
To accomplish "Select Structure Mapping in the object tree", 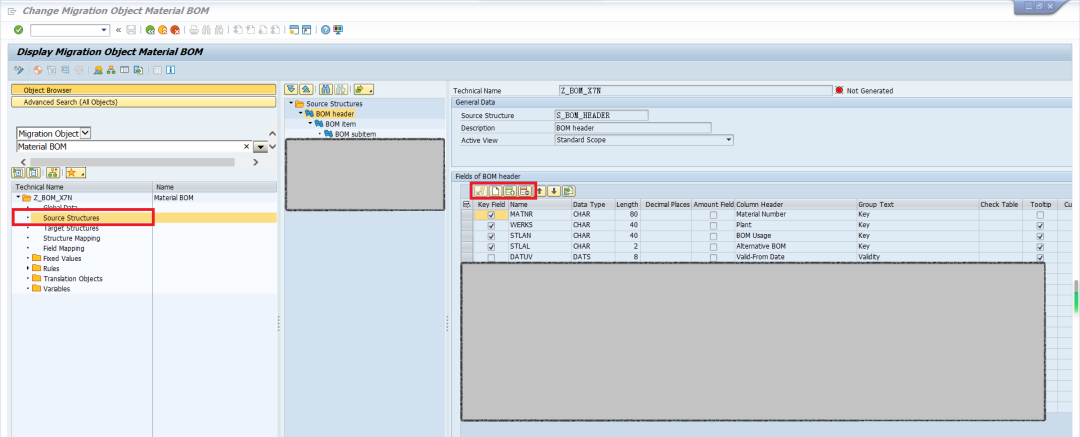I will [72, 238].
